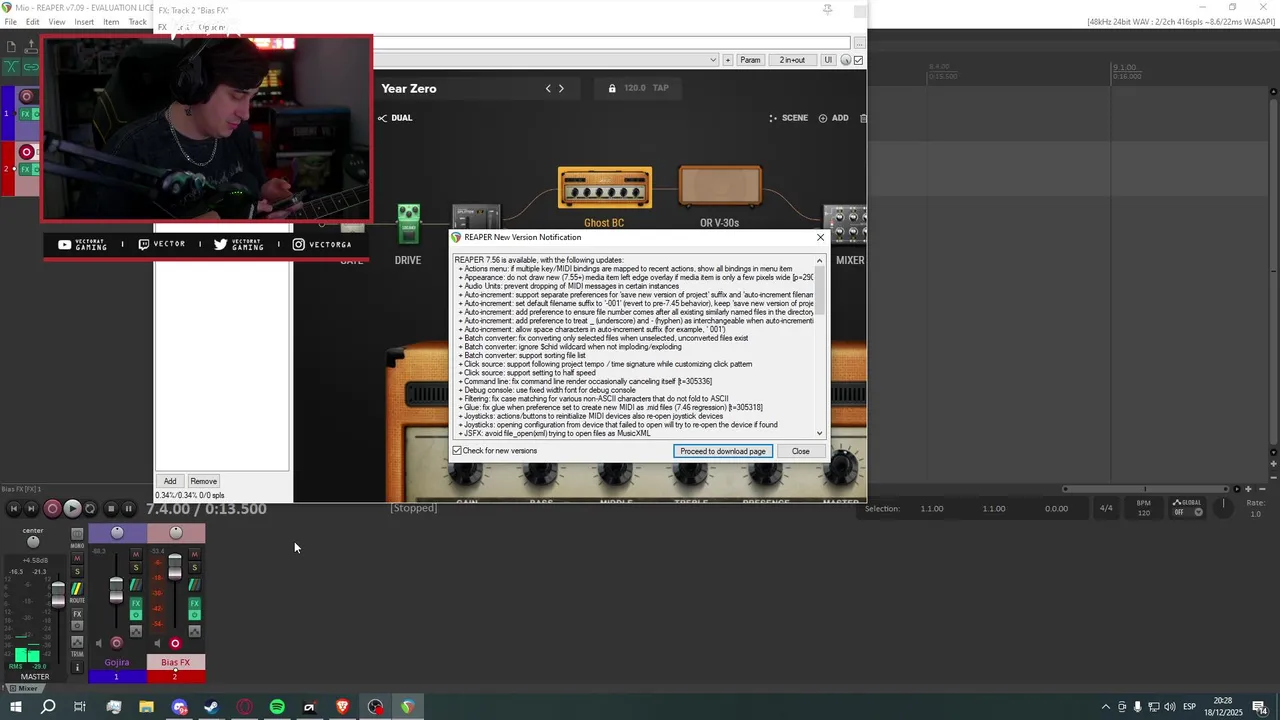Click the transport Stop button

point(111,508)
